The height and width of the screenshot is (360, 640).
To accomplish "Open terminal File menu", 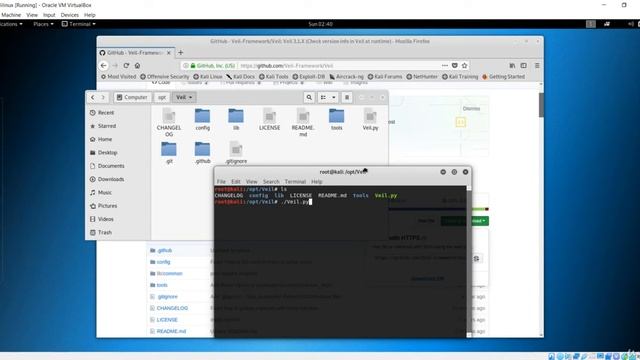I will 221,182.
